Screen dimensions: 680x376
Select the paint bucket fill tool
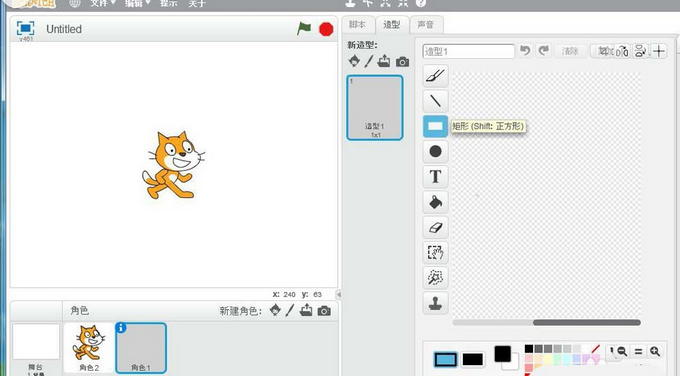pos(435,202)
